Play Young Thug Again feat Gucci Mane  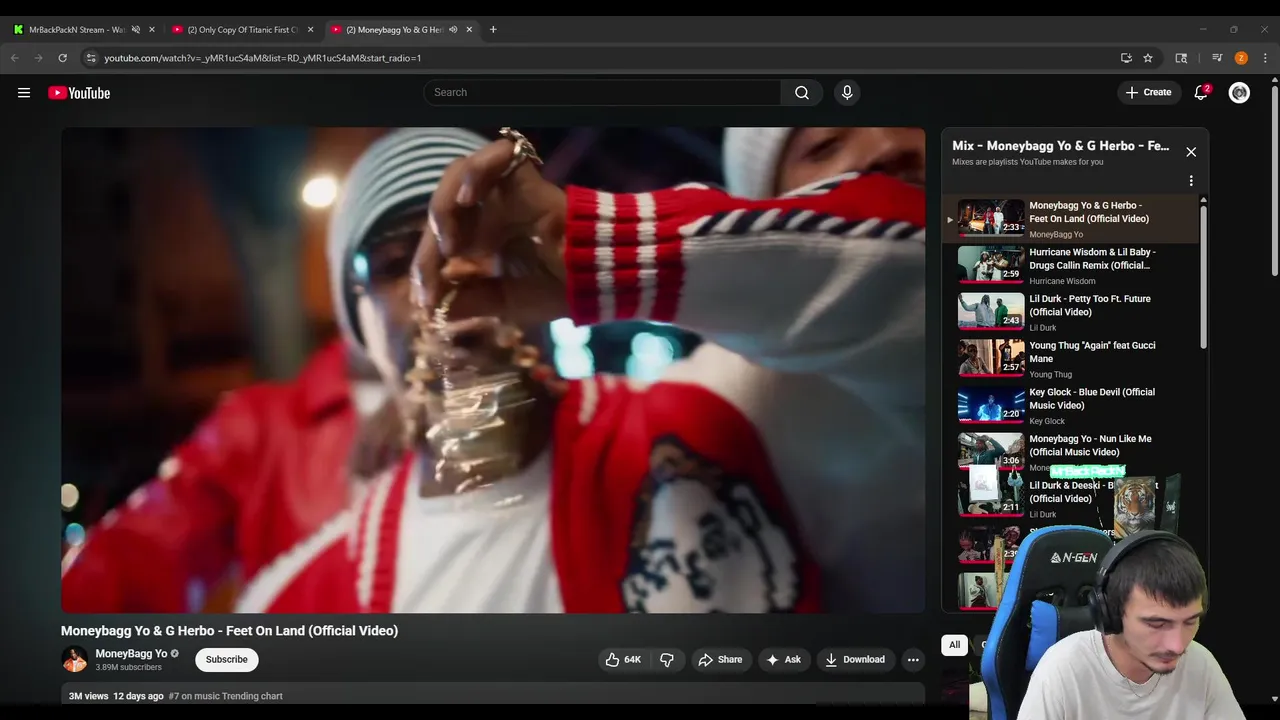click(x=1070, y=359)
